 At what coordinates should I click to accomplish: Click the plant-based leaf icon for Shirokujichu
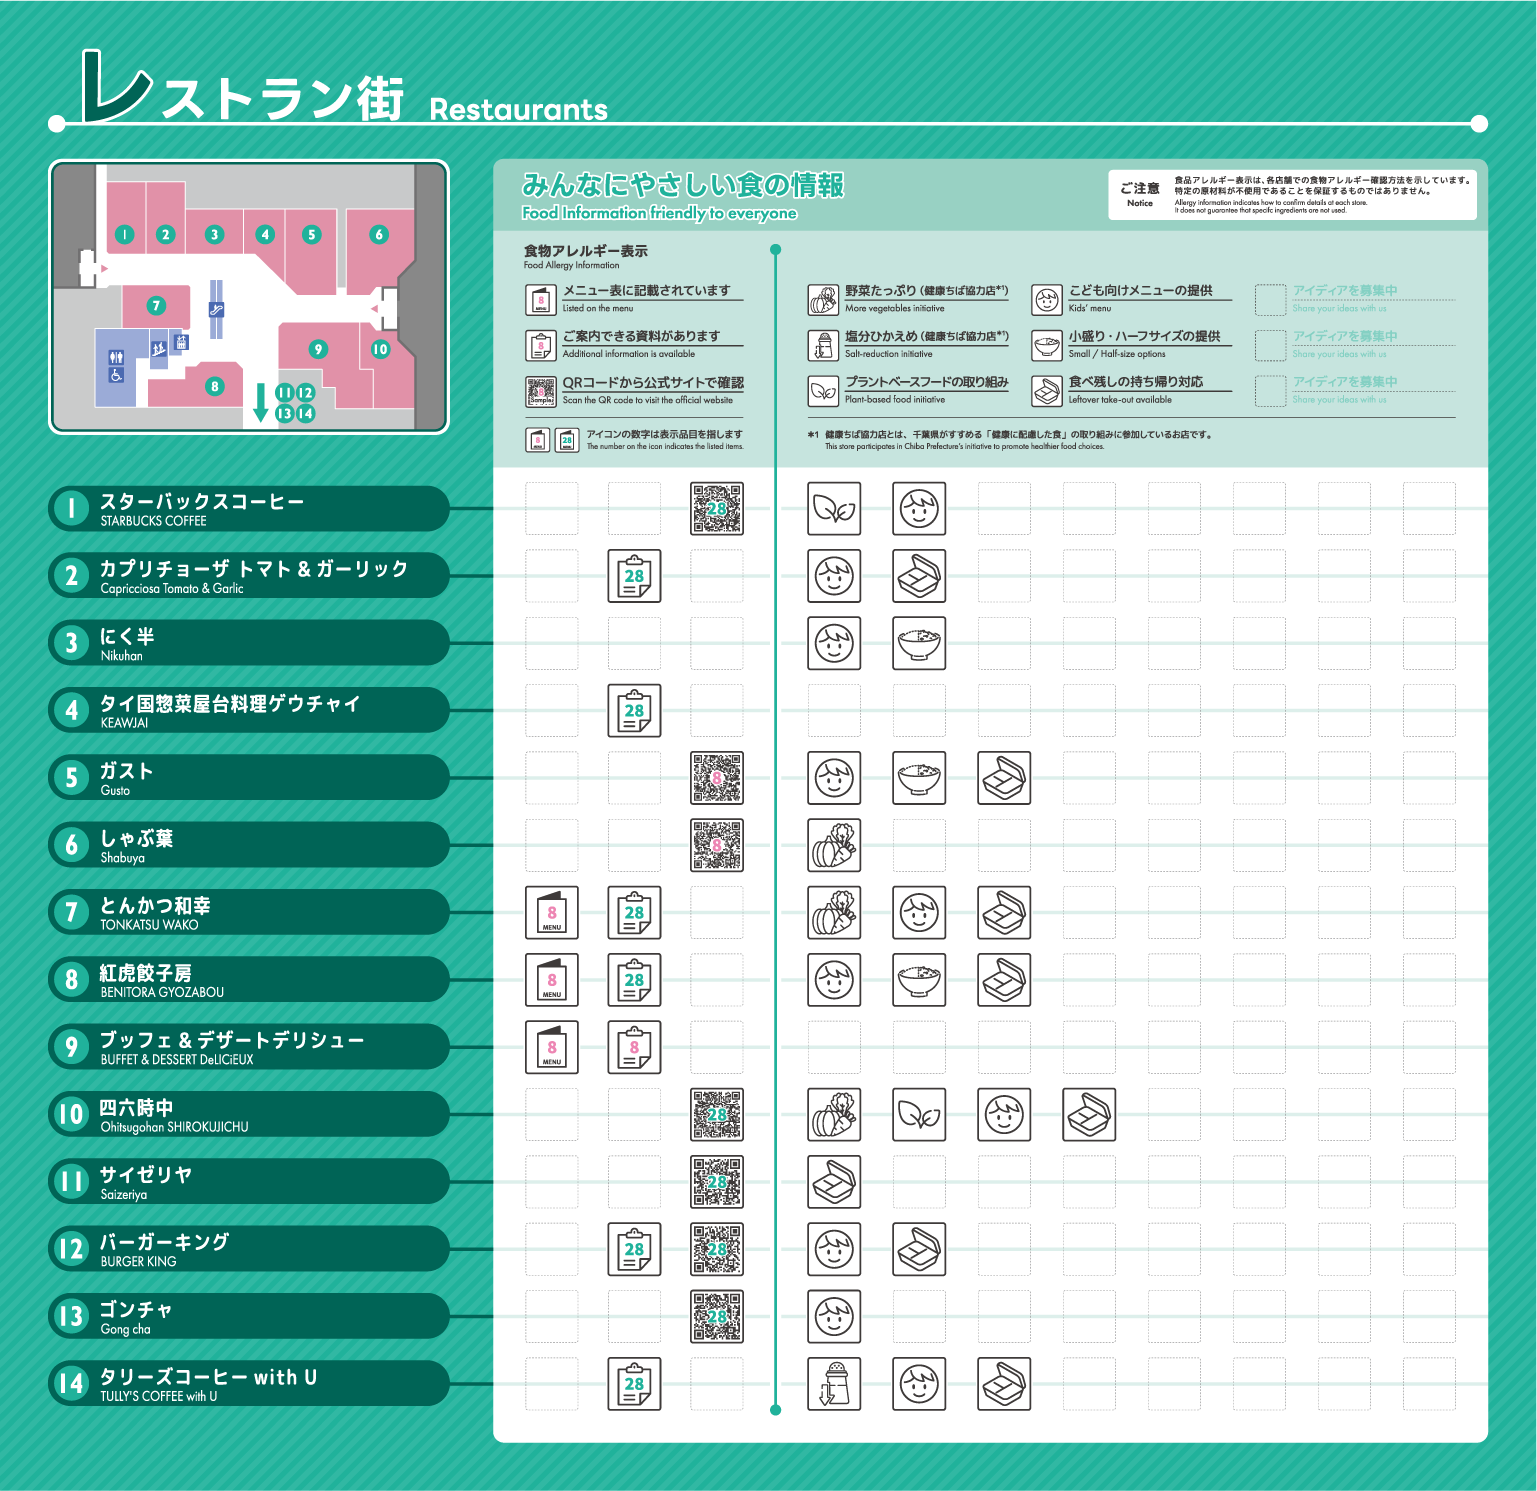[x=919, y=1114]
